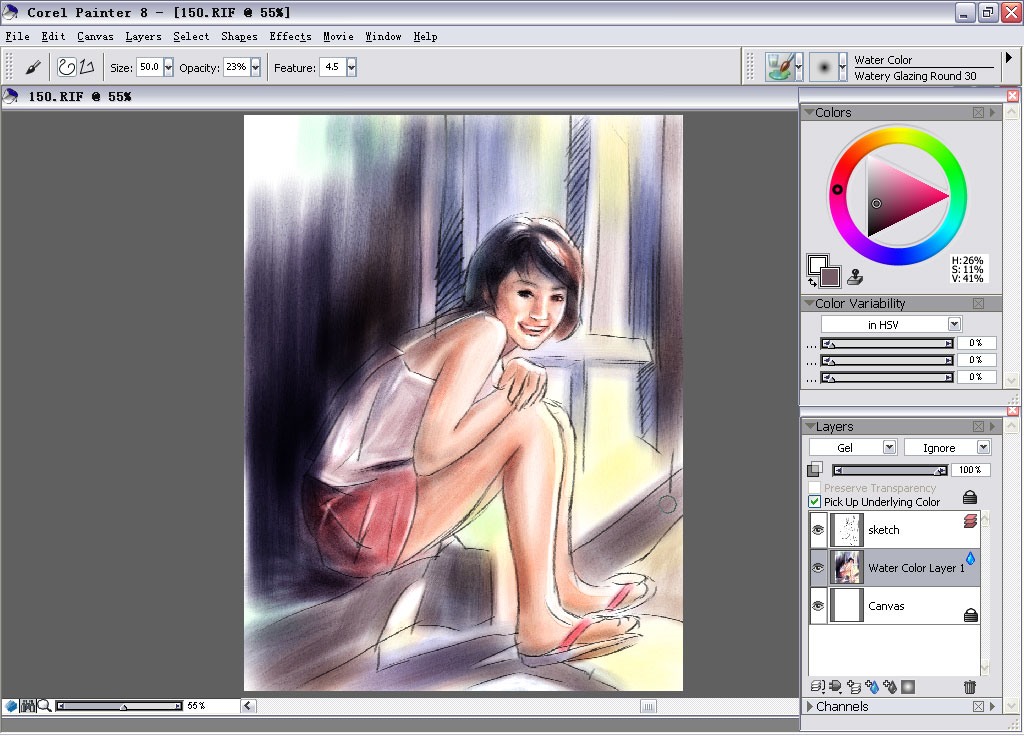
Task: Hide the Canvas layer eye icon
Action: tap(818, 605)
